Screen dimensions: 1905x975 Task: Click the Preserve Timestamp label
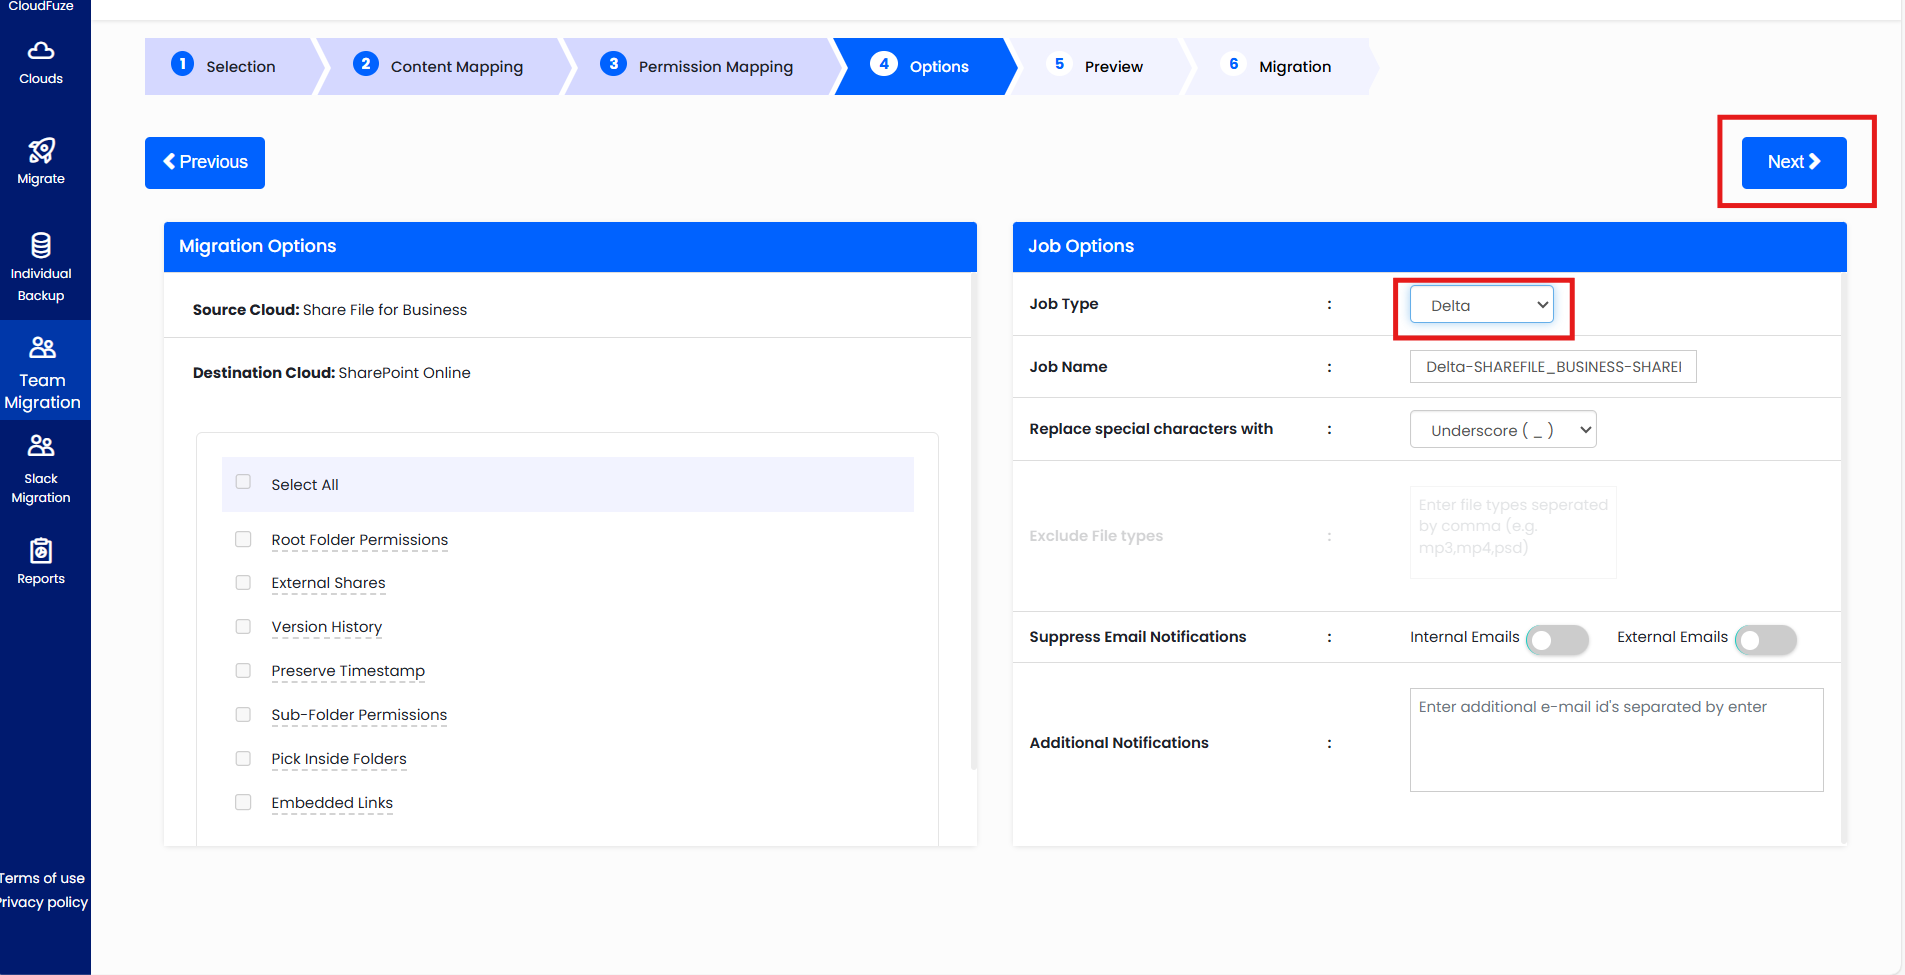coord(348,671)
